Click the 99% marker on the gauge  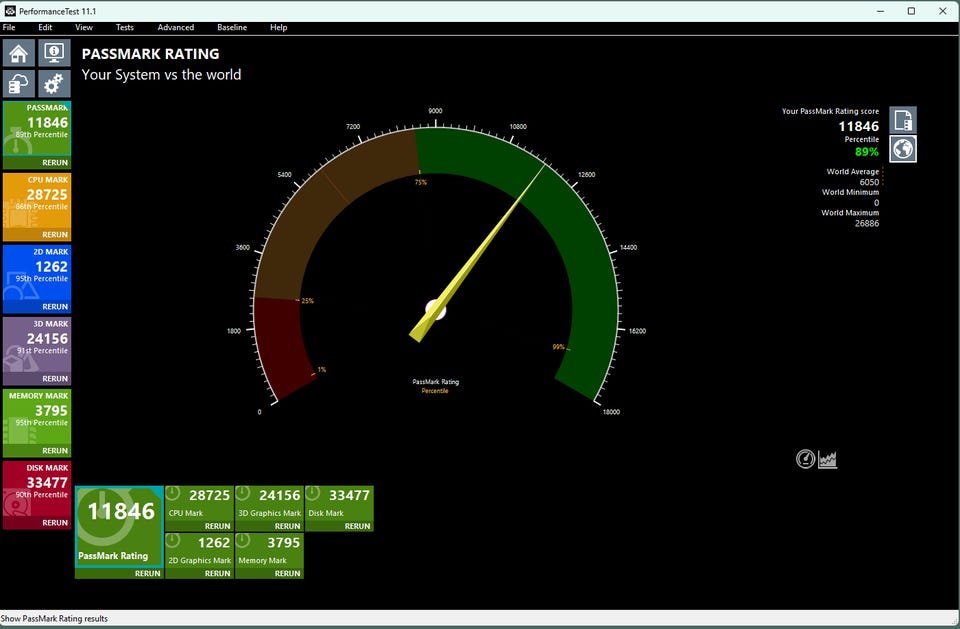click(x=558, y=347)
